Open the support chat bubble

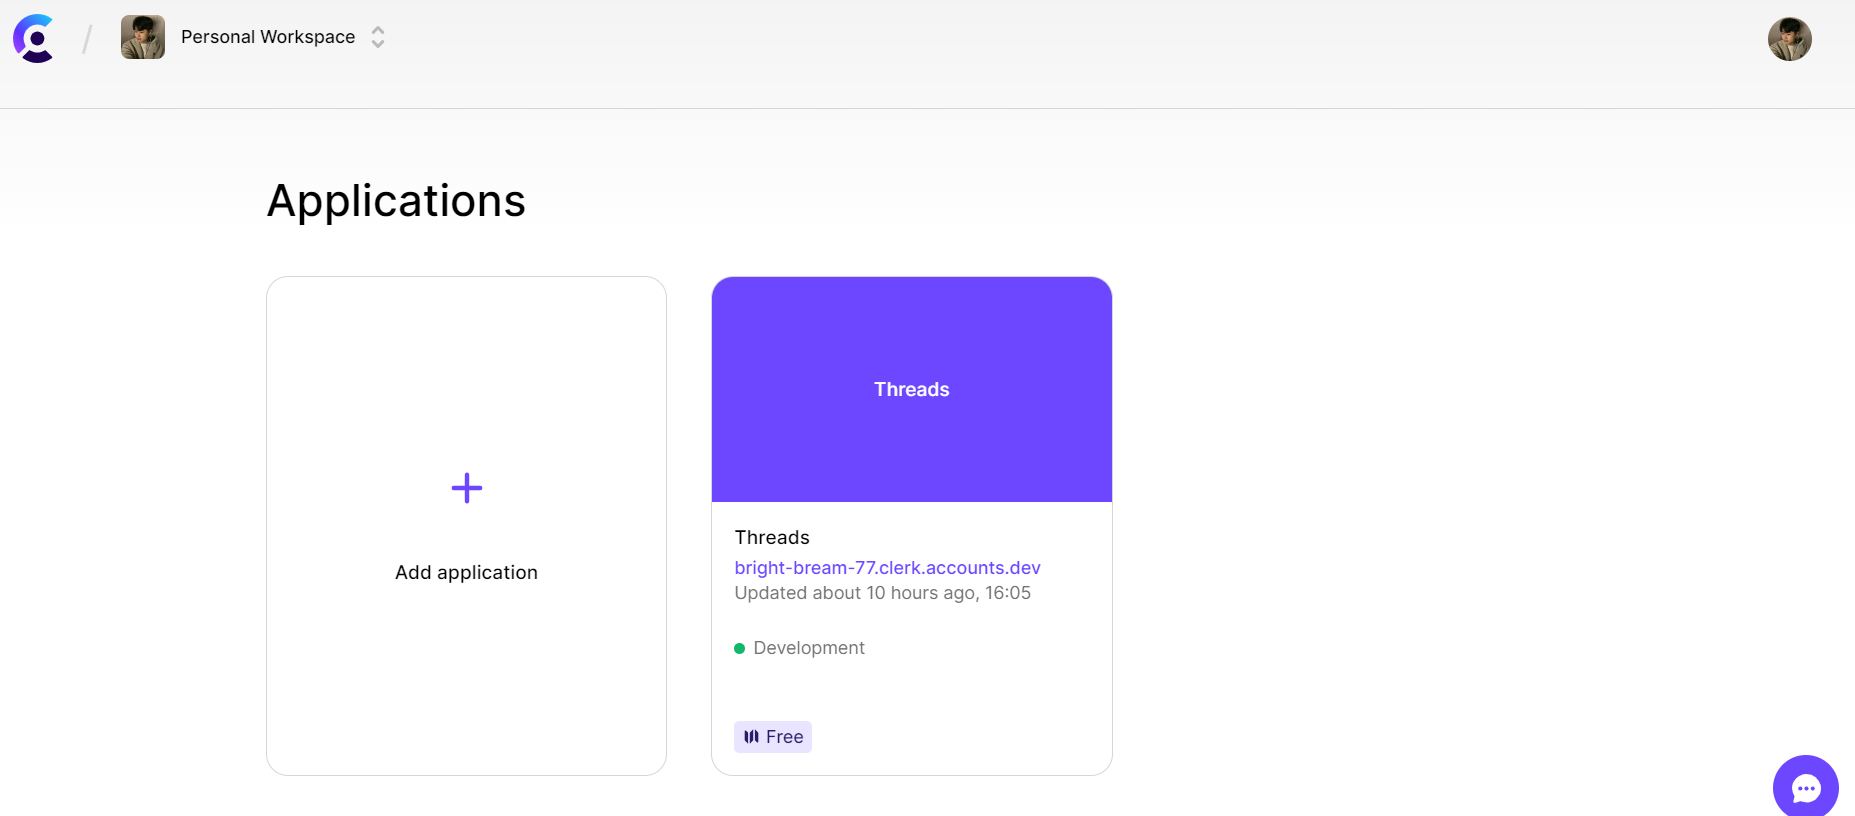[x=1805, y=787]
